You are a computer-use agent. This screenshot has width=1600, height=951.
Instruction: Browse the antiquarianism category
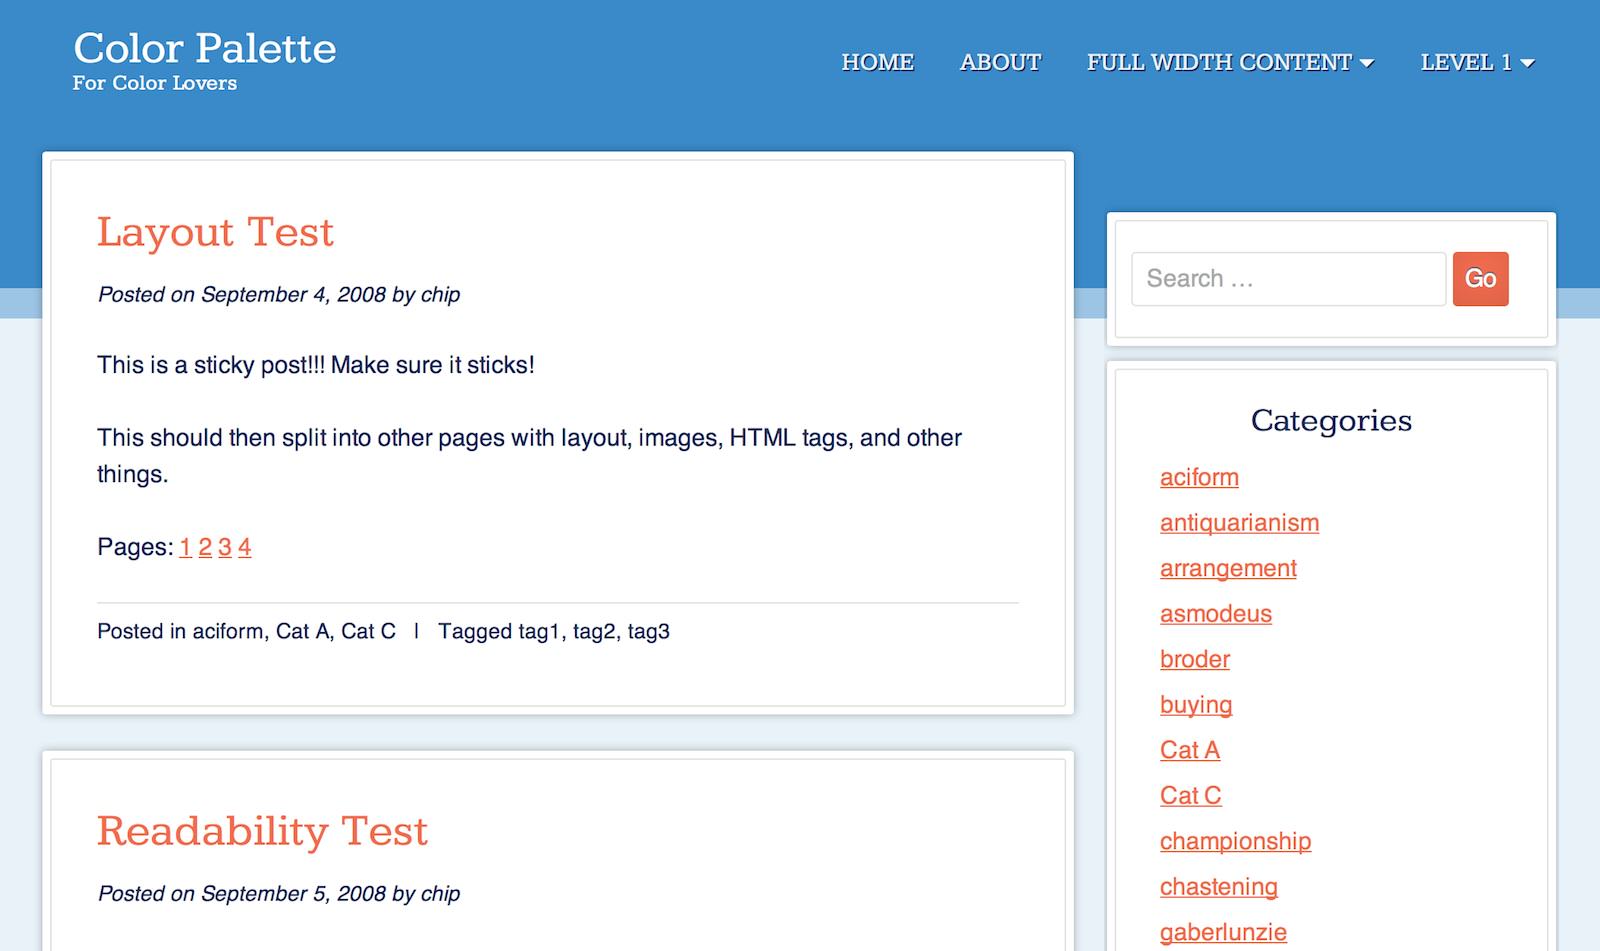pyautogui.click(x=1239, y=523)
